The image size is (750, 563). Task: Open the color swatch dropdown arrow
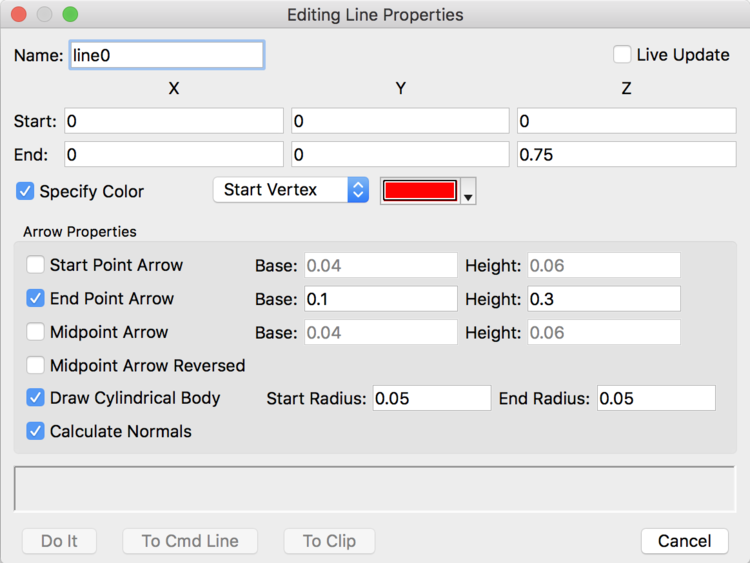coord(468,191)
